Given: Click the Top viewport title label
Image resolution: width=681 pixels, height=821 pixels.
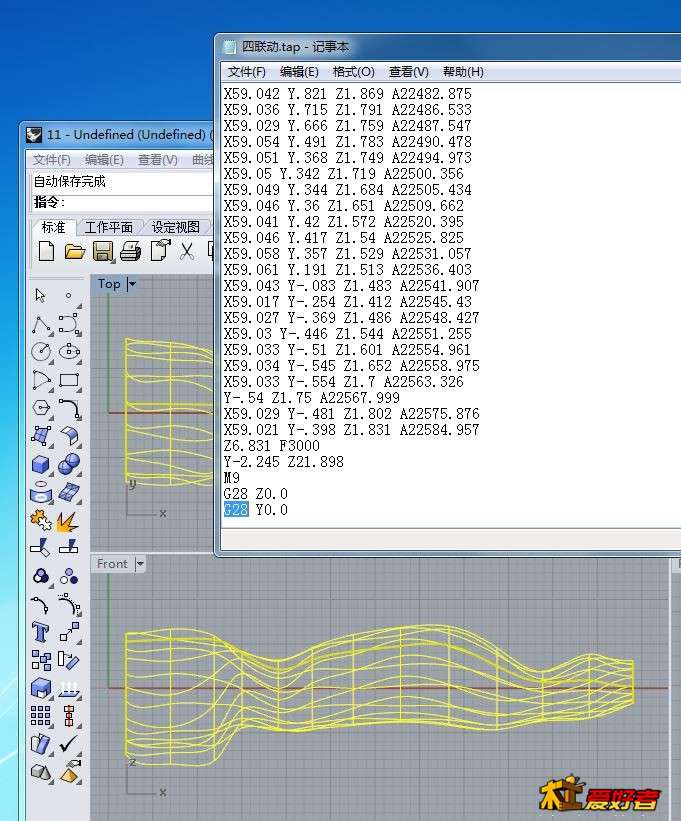Looking at the screenshot, I should (109, 284).
